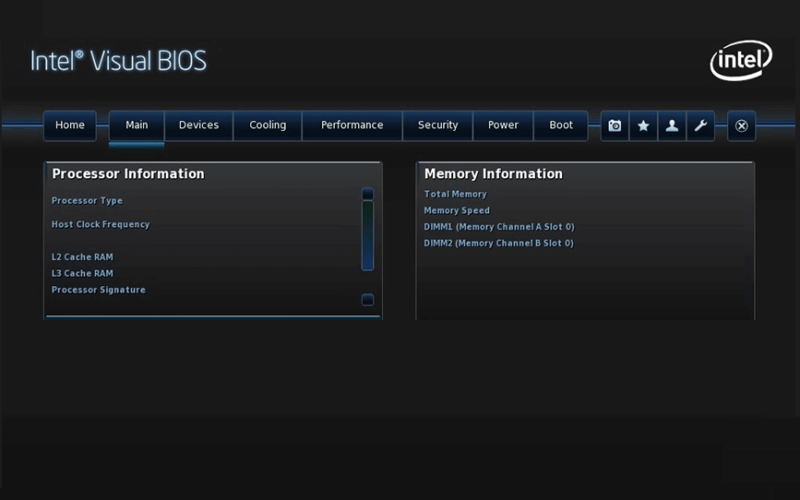This screenshot has height=500, width=800.
Task: Take a screenshot with the camera icon
Action: [x=615, y=126]
